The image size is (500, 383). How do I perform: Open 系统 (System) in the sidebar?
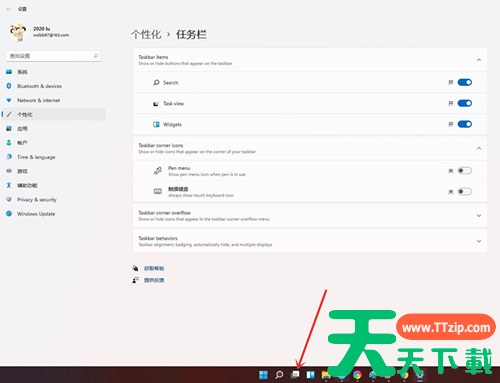pyautogui.click(x=53, y=72)
